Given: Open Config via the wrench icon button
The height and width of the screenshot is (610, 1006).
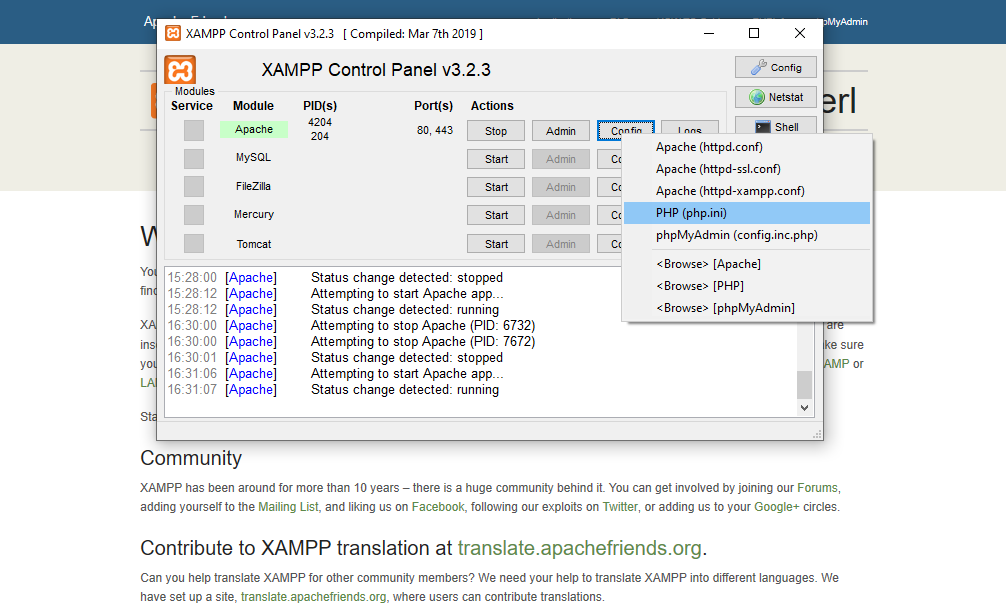Looking at the screenshot, I should [x=776, y=67].
